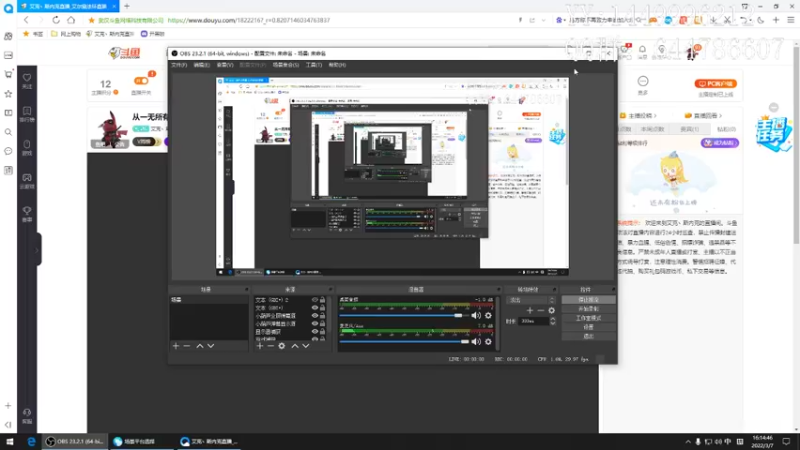Expand the browser left sidebar handle
This screenshot has width=800, height=450.
pos(37,250)
